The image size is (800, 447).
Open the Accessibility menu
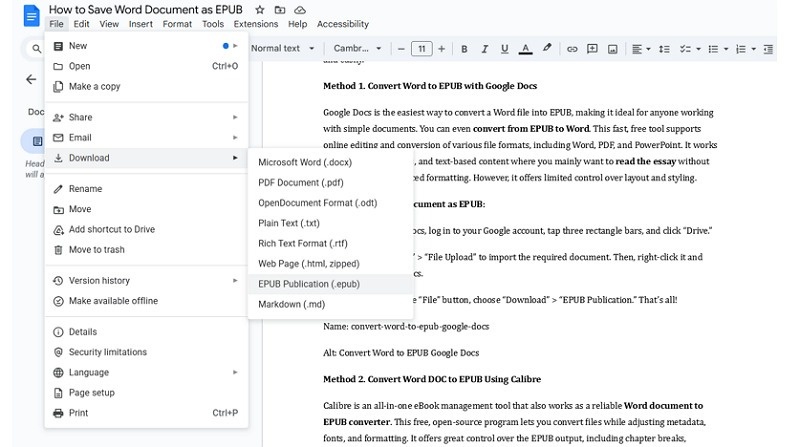[x=342, y=24]
